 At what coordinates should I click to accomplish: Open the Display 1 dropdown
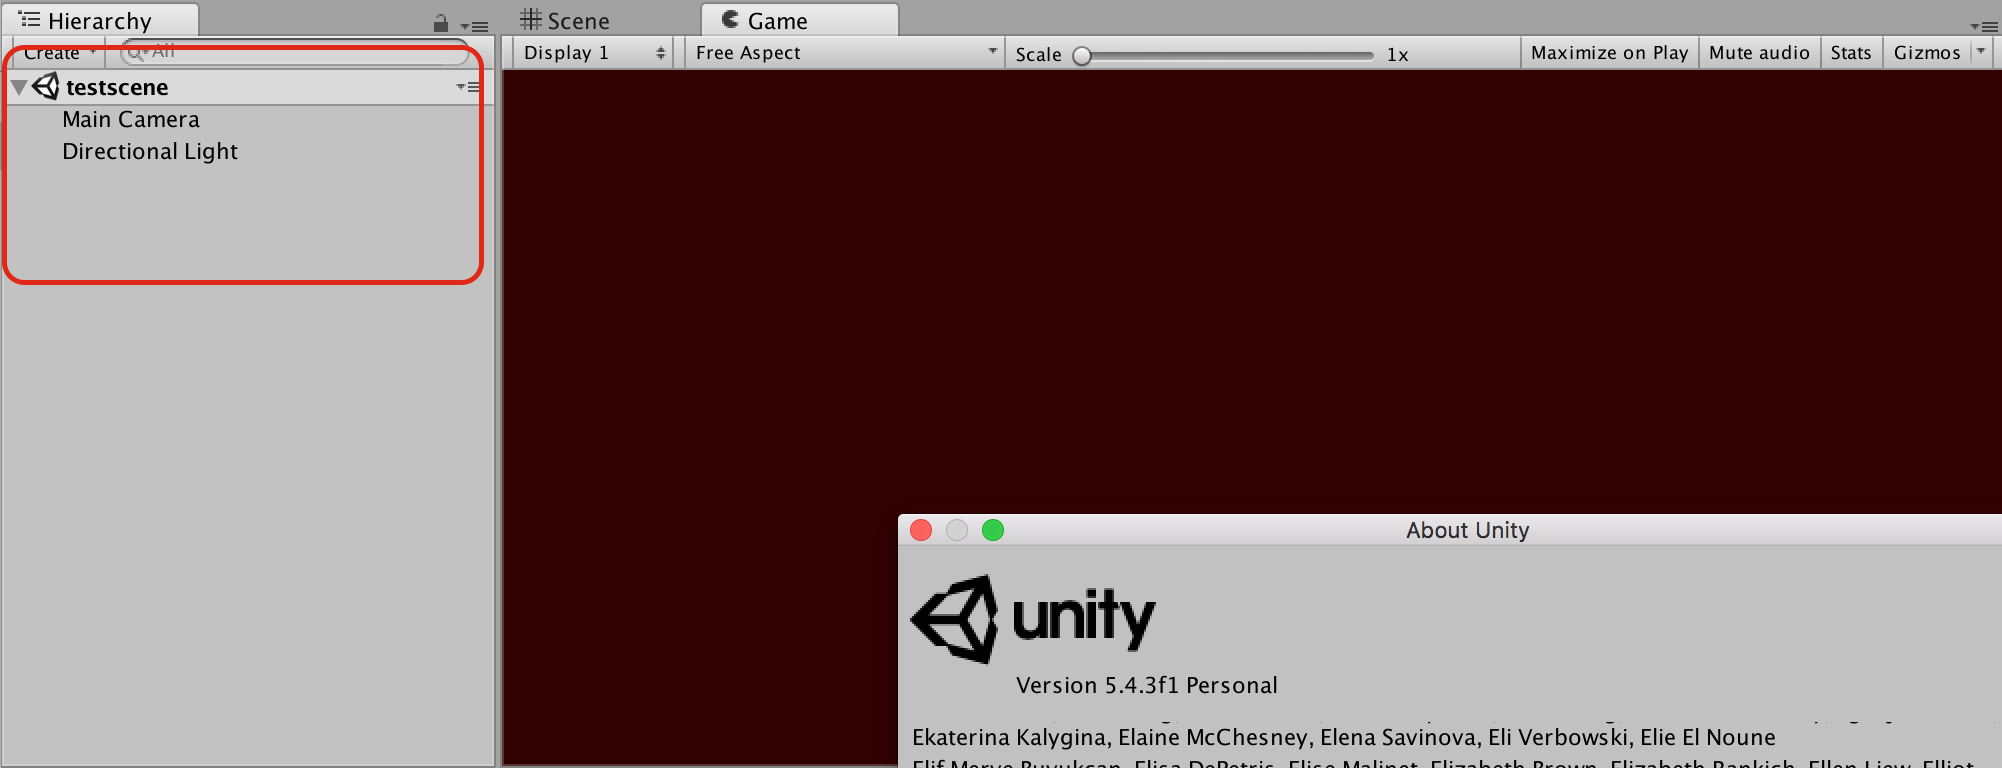594,53
